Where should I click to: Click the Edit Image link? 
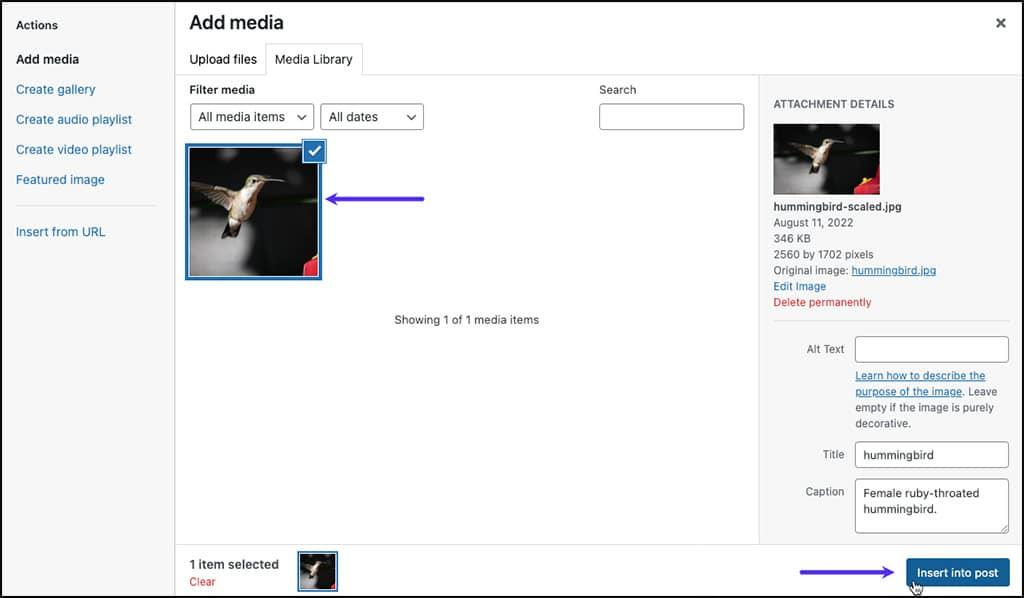pyautogui.click(x=799, y=286)
